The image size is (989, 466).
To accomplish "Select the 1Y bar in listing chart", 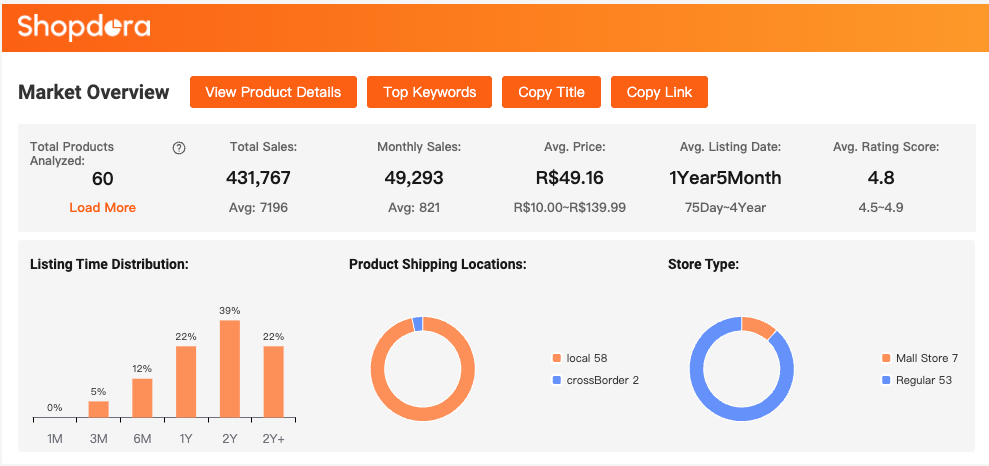I will 186,381.
